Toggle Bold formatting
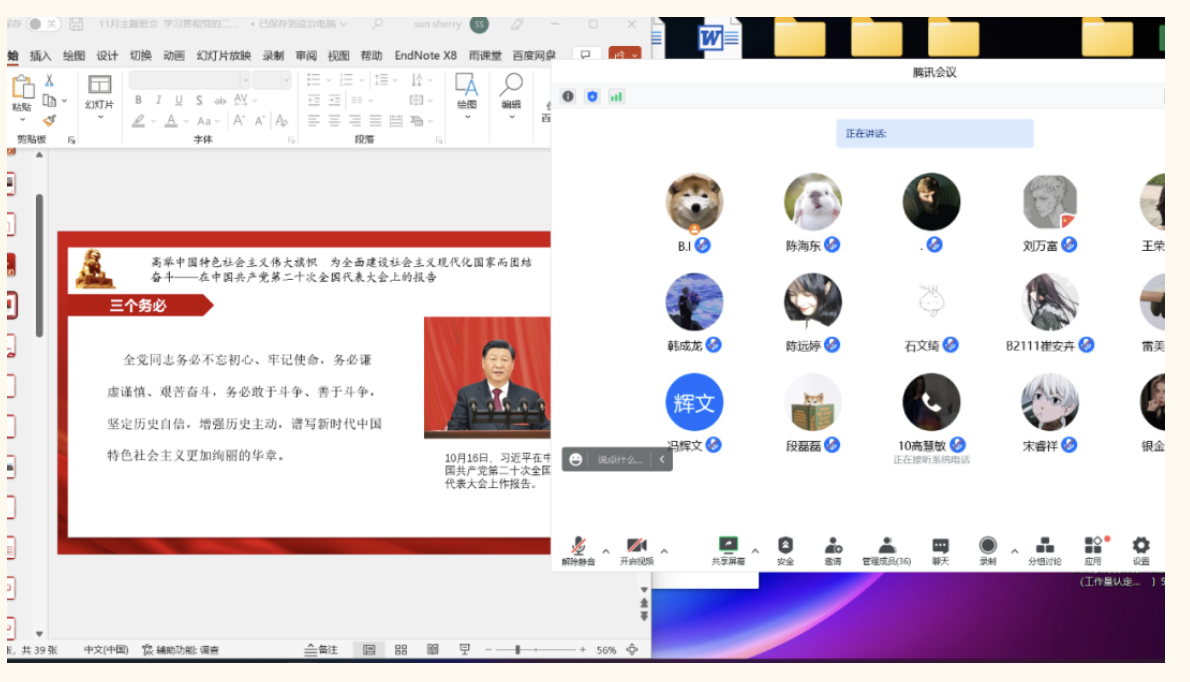Viewport: 1190px width, 682px height. pyautogui.click(x=138, y=100)
